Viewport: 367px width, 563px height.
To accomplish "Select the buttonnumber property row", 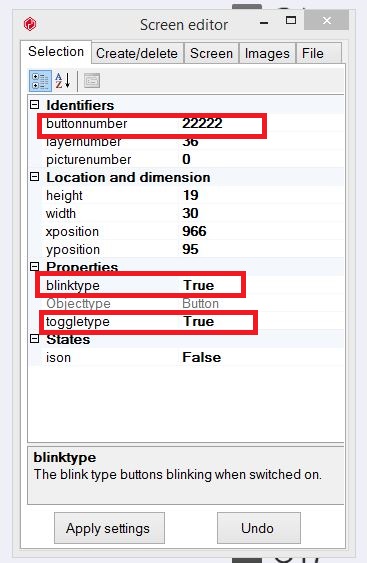I will tap(187, 124).
